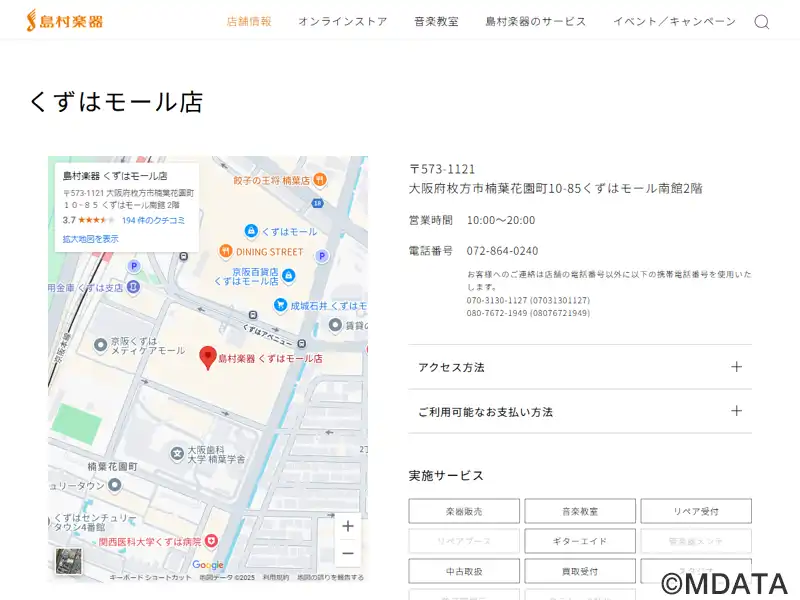Click the postal code 〒573-1121 text

tap(442, 169)
